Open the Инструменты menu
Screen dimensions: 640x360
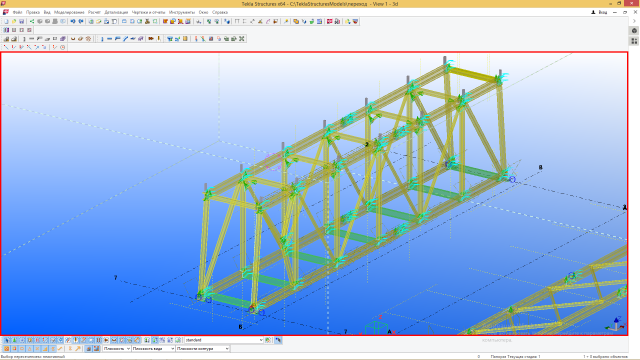pos(182,12)
